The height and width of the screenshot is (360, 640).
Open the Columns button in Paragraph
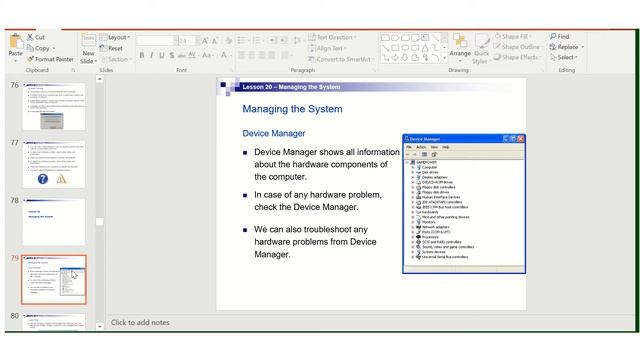tap(285, 55)
